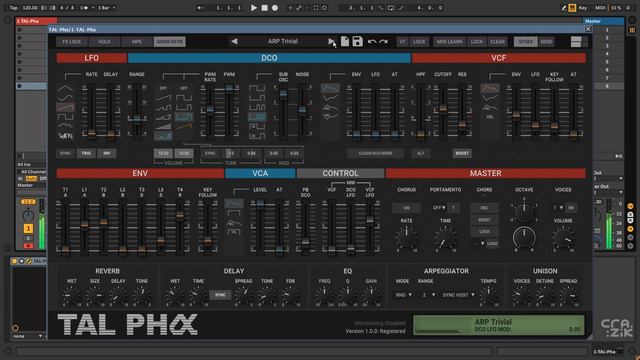Image resolution: width=640 pixels, height=360 pixels.
Task: Click the pencil tool icon in DAW toolbar
Action: 564,8
